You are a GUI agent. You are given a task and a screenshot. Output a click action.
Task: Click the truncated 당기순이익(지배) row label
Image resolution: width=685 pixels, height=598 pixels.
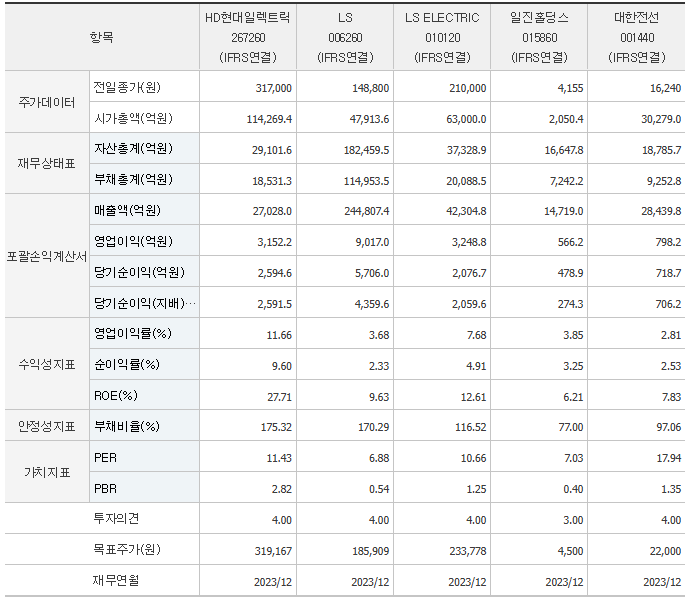coord(145,303)
